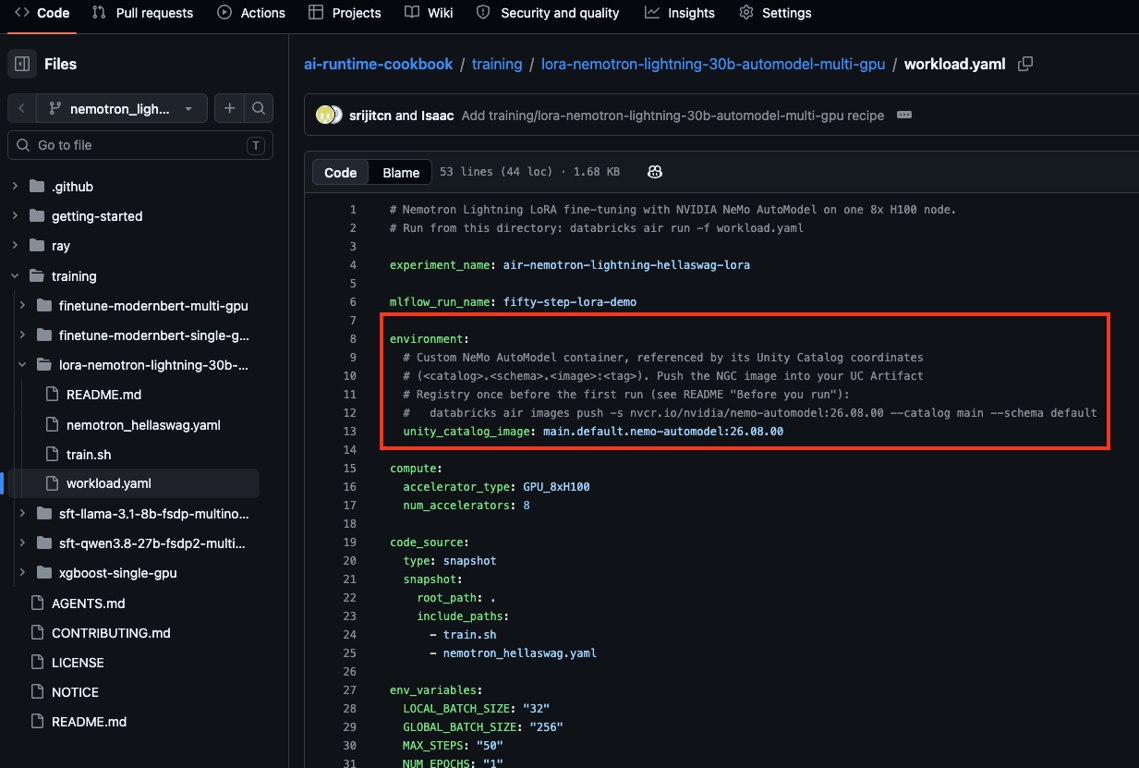
Task: Open the Security and quality tab
Action: (548, 13)
